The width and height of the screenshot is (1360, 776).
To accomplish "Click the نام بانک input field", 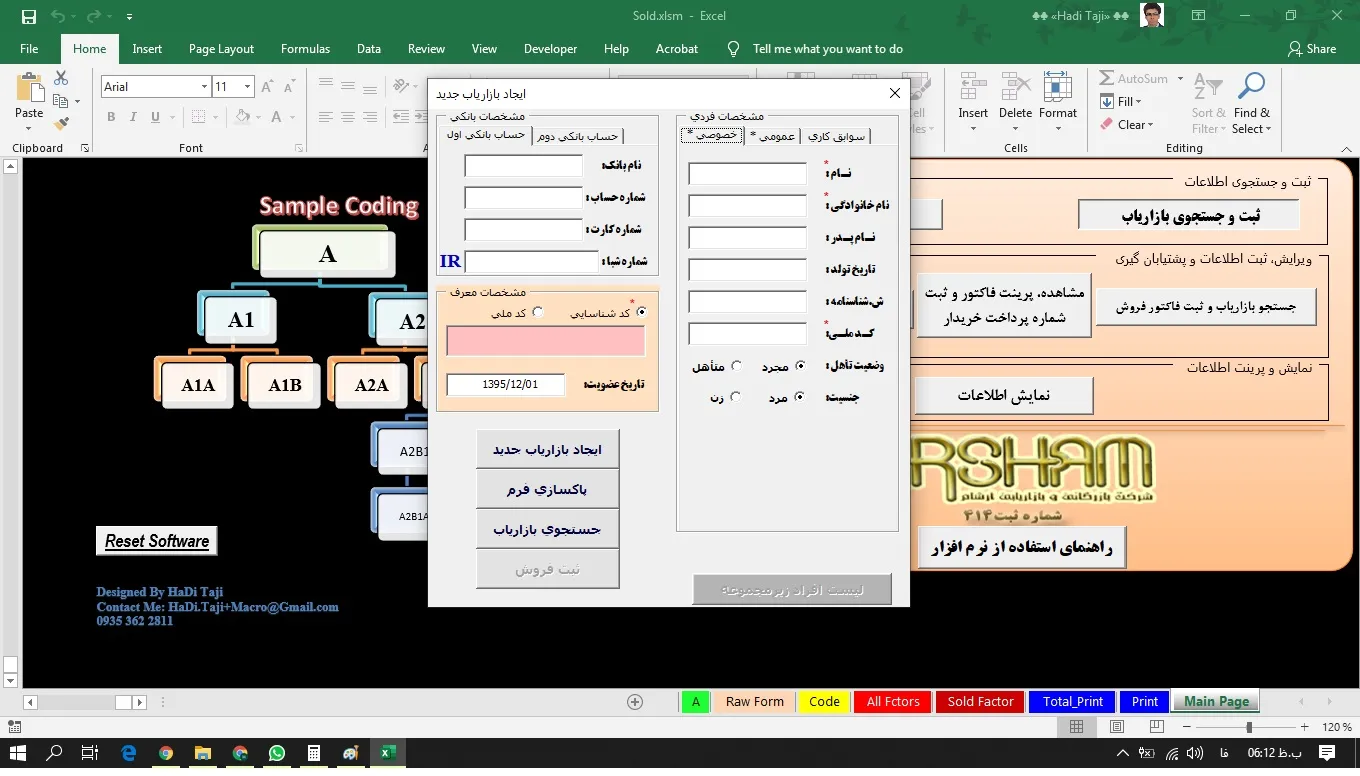I will 523,166.
